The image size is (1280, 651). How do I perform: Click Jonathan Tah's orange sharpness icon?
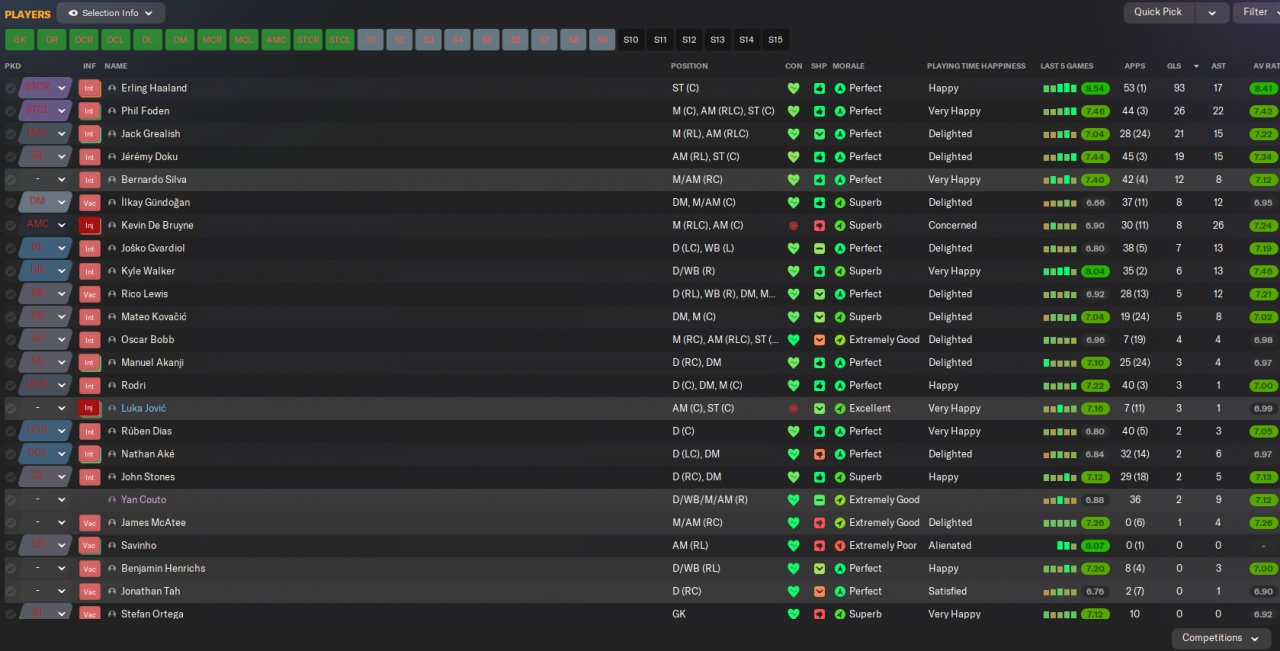pyautogui.click(x=819, y=591)
